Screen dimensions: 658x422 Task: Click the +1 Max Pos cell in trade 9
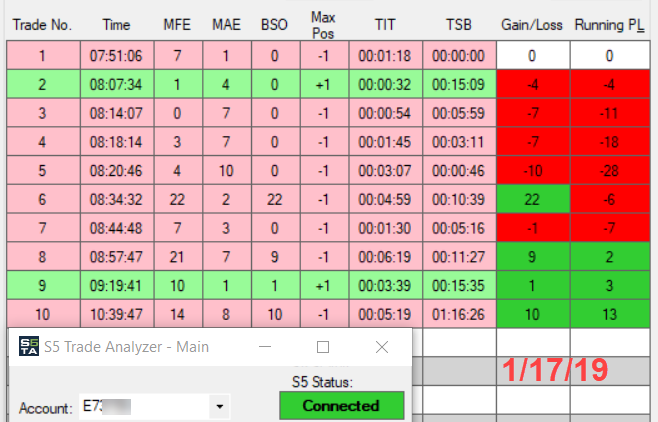click(x=324, y=286)
